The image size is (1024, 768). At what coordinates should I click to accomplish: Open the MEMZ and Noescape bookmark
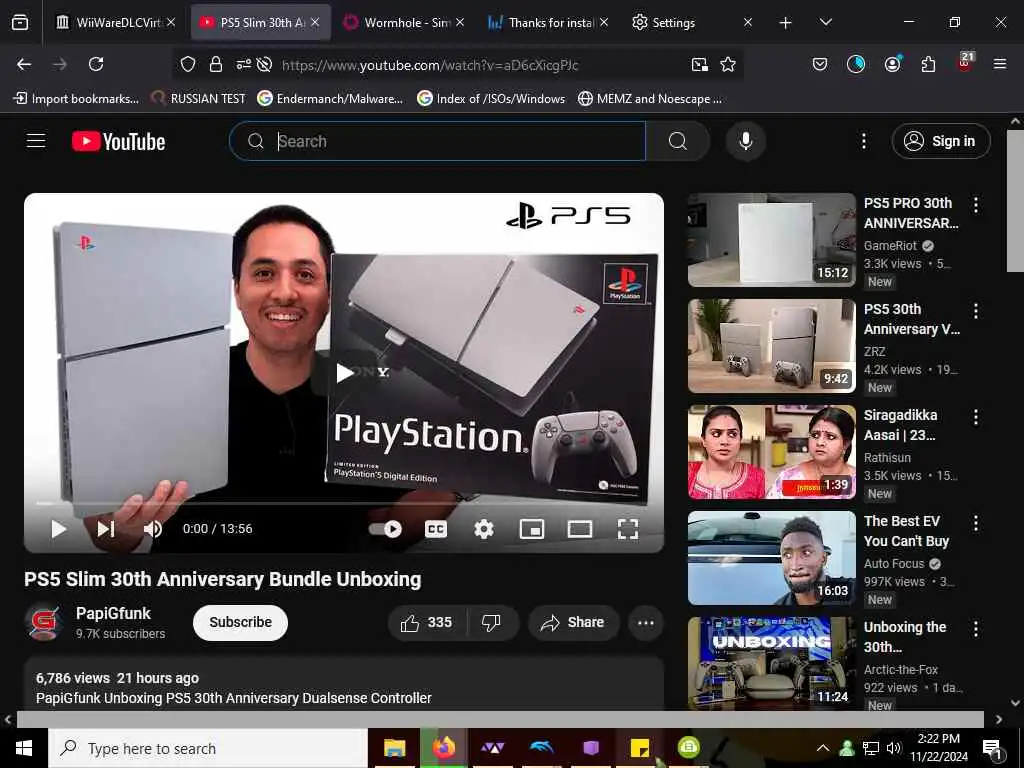click(x=650, y=99)
